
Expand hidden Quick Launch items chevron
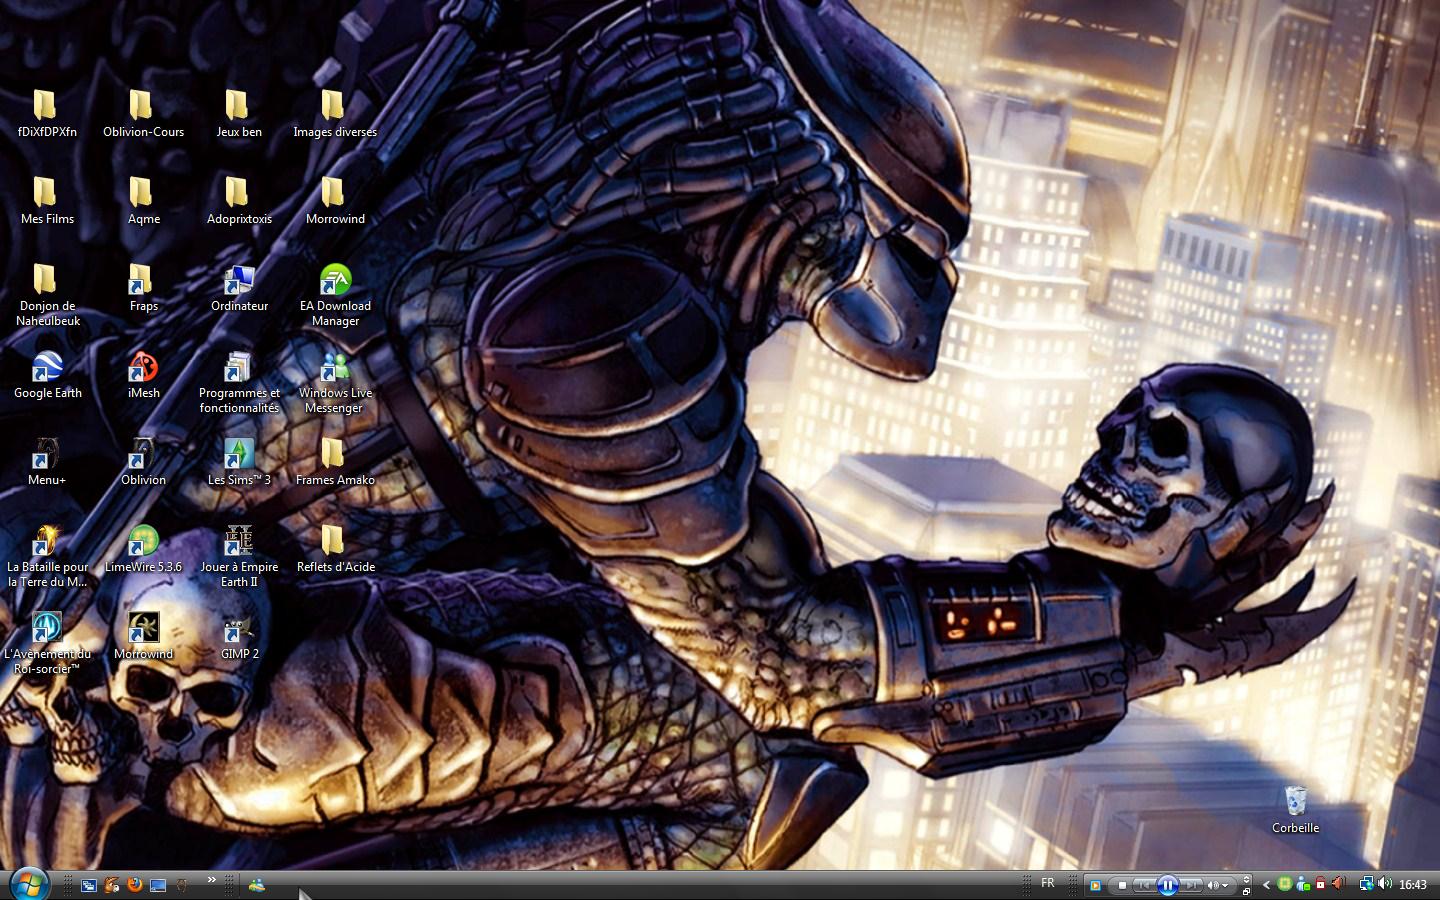click(211, 880)
